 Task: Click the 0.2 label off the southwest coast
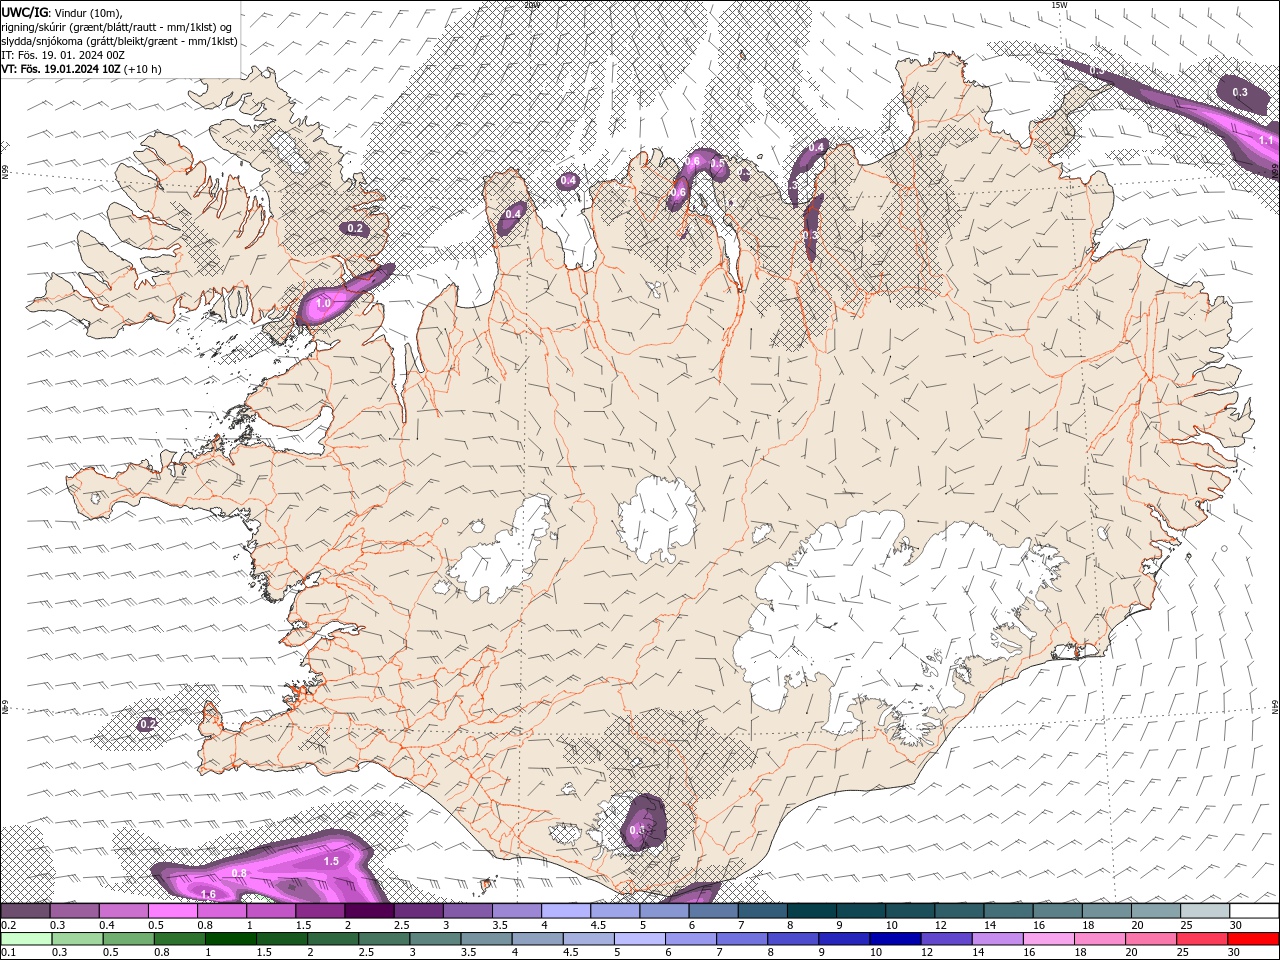tap(148, 723)
